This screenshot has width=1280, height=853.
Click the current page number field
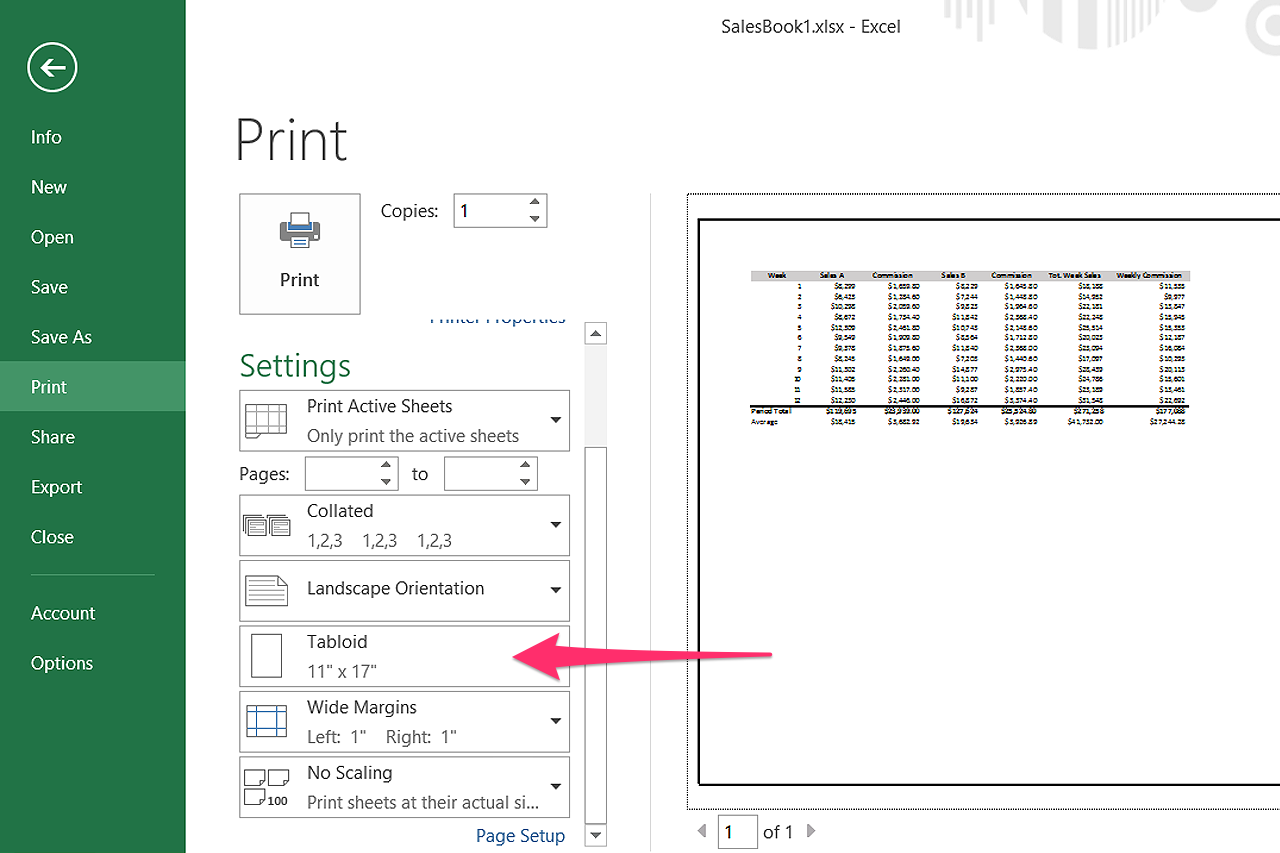[x=737, y=831]
